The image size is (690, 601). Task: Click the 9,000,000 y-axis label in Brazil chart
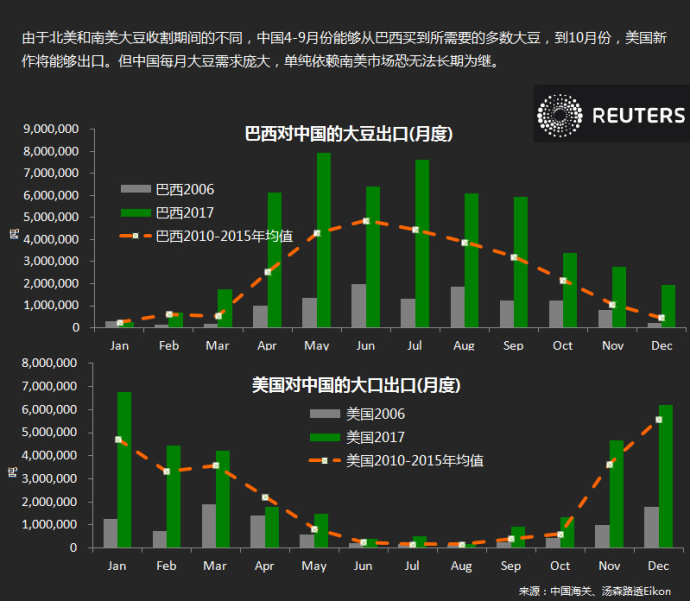coord(50,129)
